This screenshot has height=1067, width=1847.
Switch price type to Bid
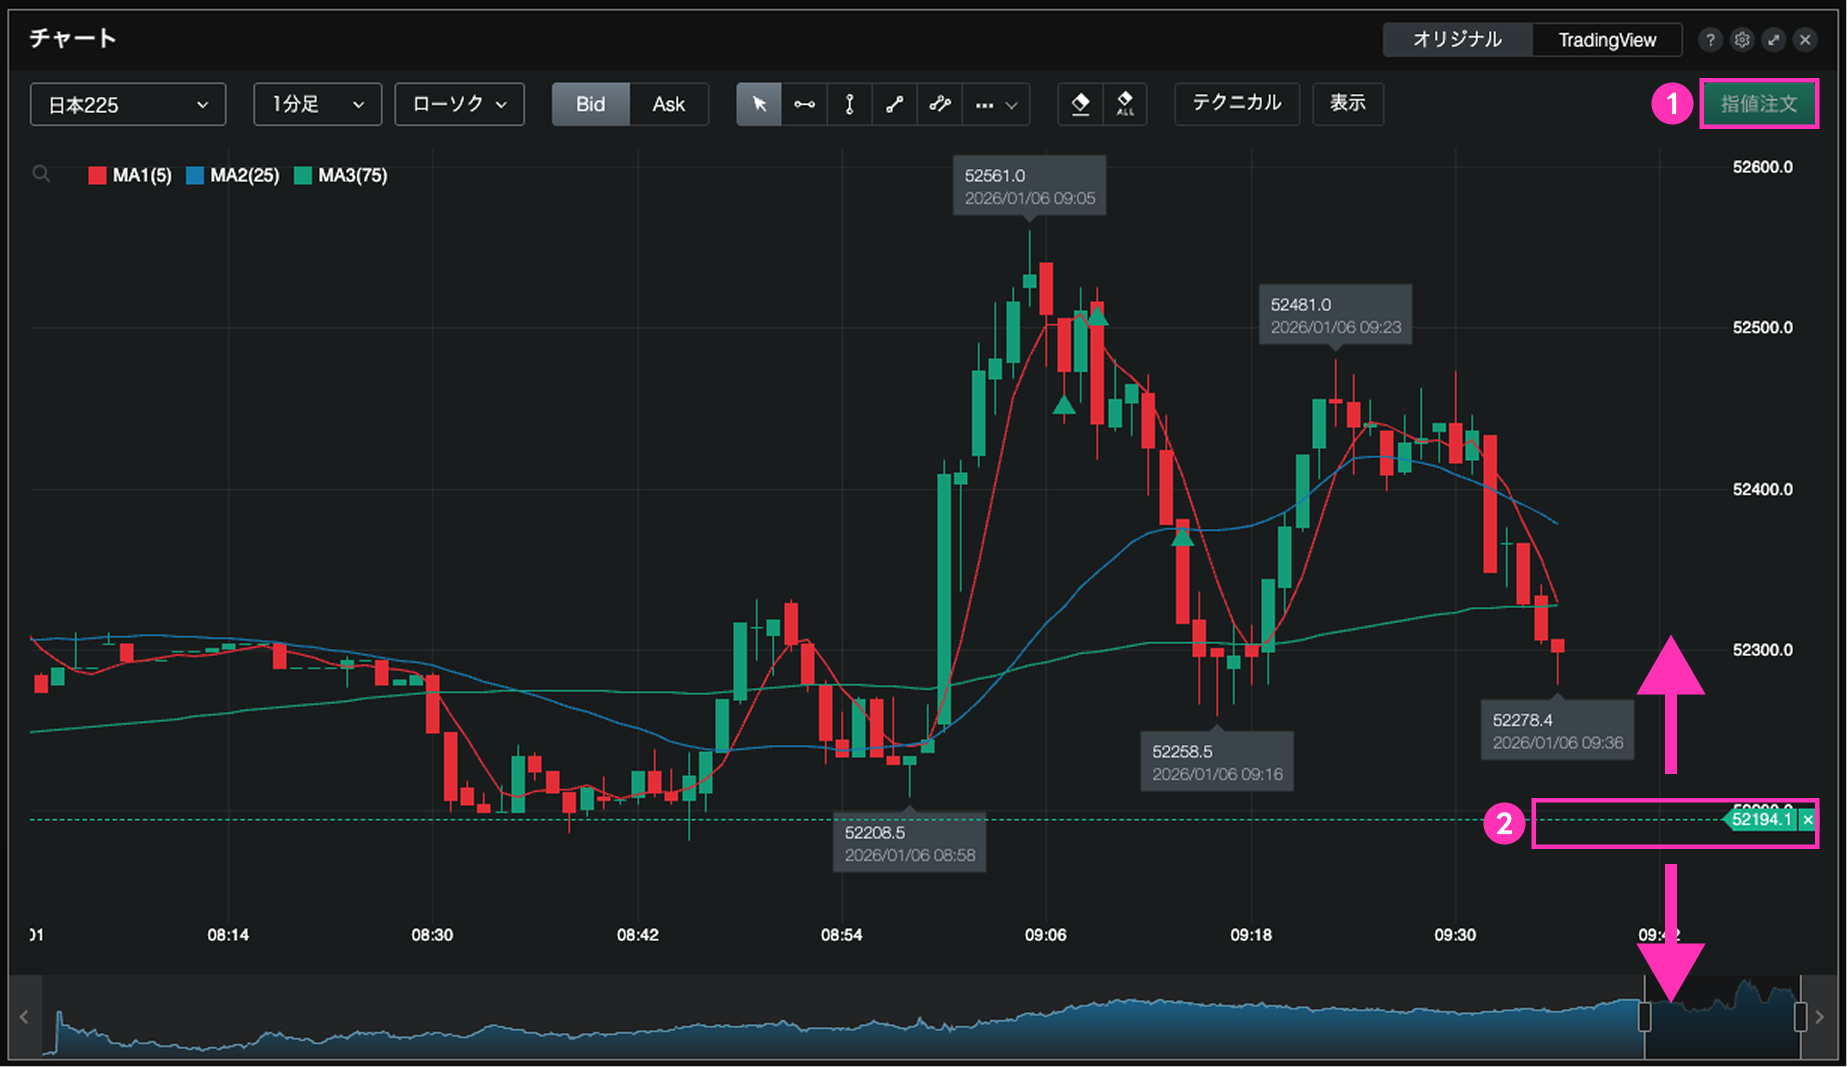tap(590, 104)
